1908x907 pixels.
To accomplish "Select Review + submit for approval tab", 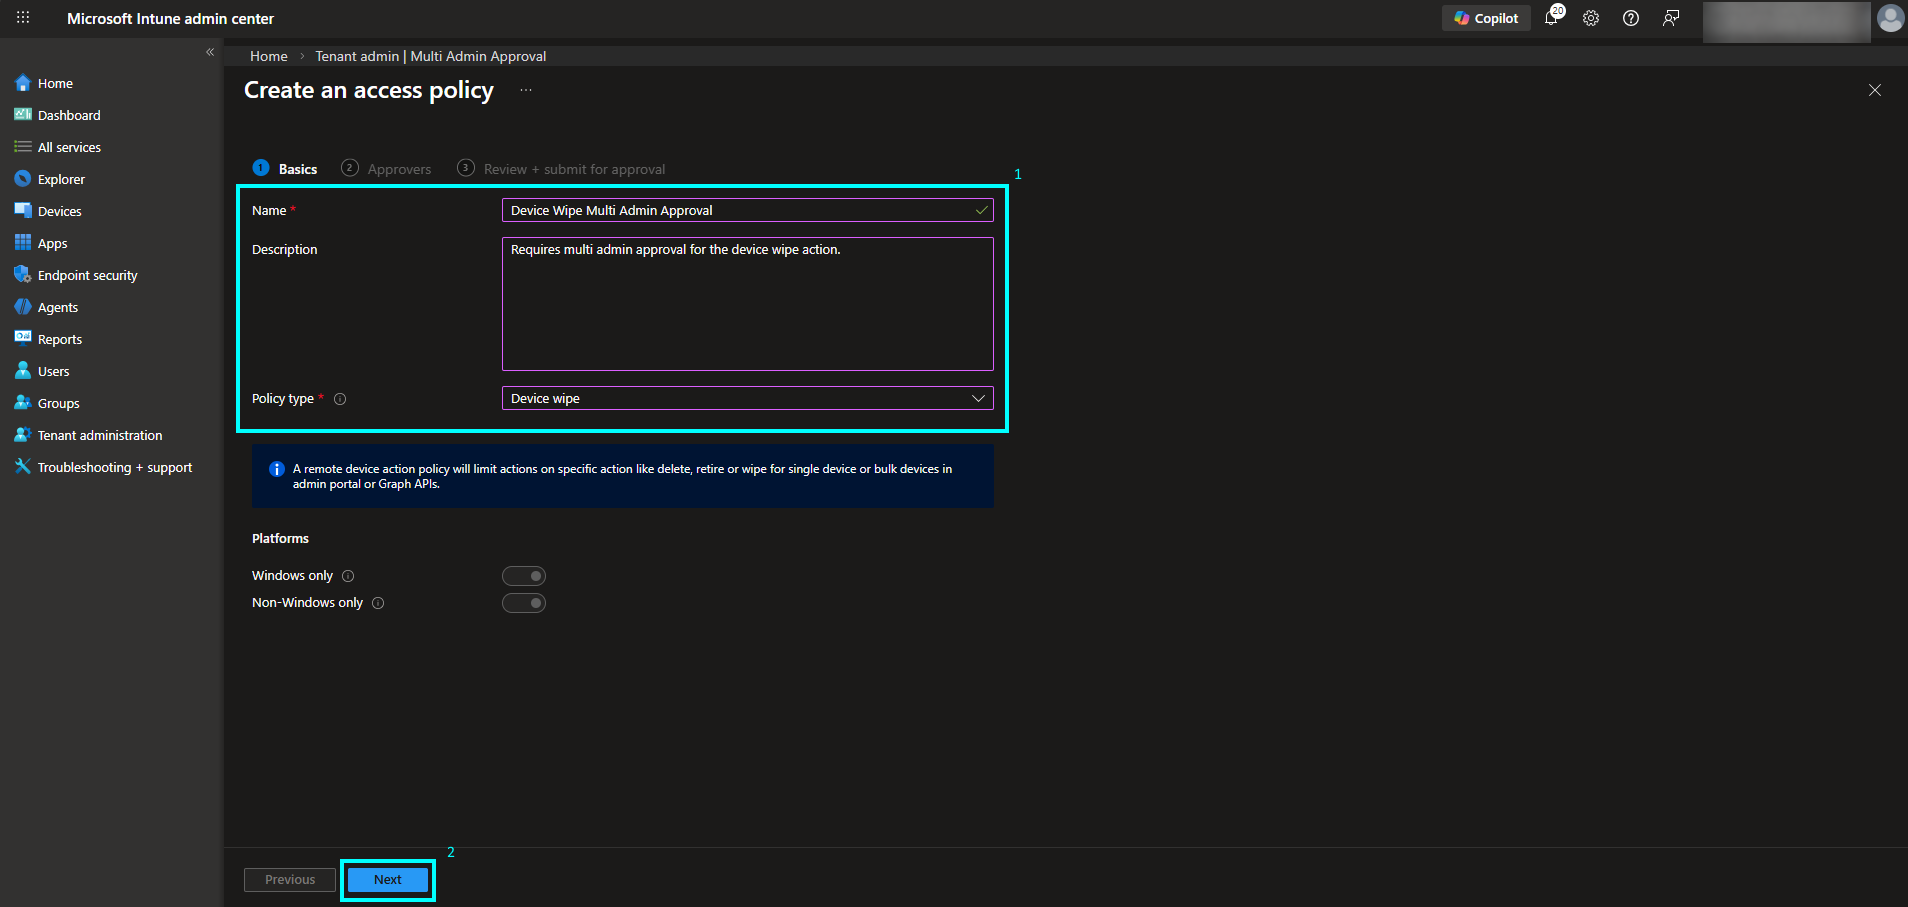I will [x=561, y=169].
